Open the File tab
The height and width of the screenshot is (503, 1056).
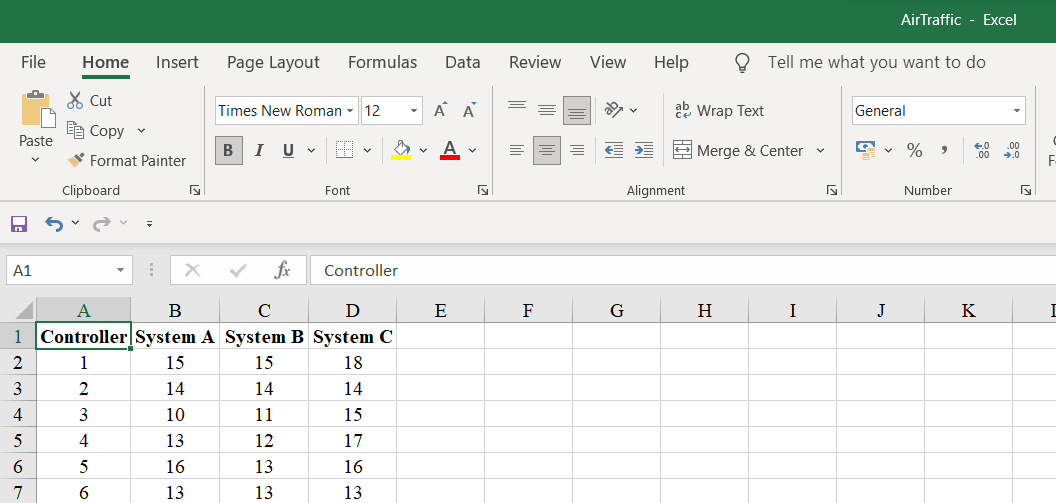point(34,63)
